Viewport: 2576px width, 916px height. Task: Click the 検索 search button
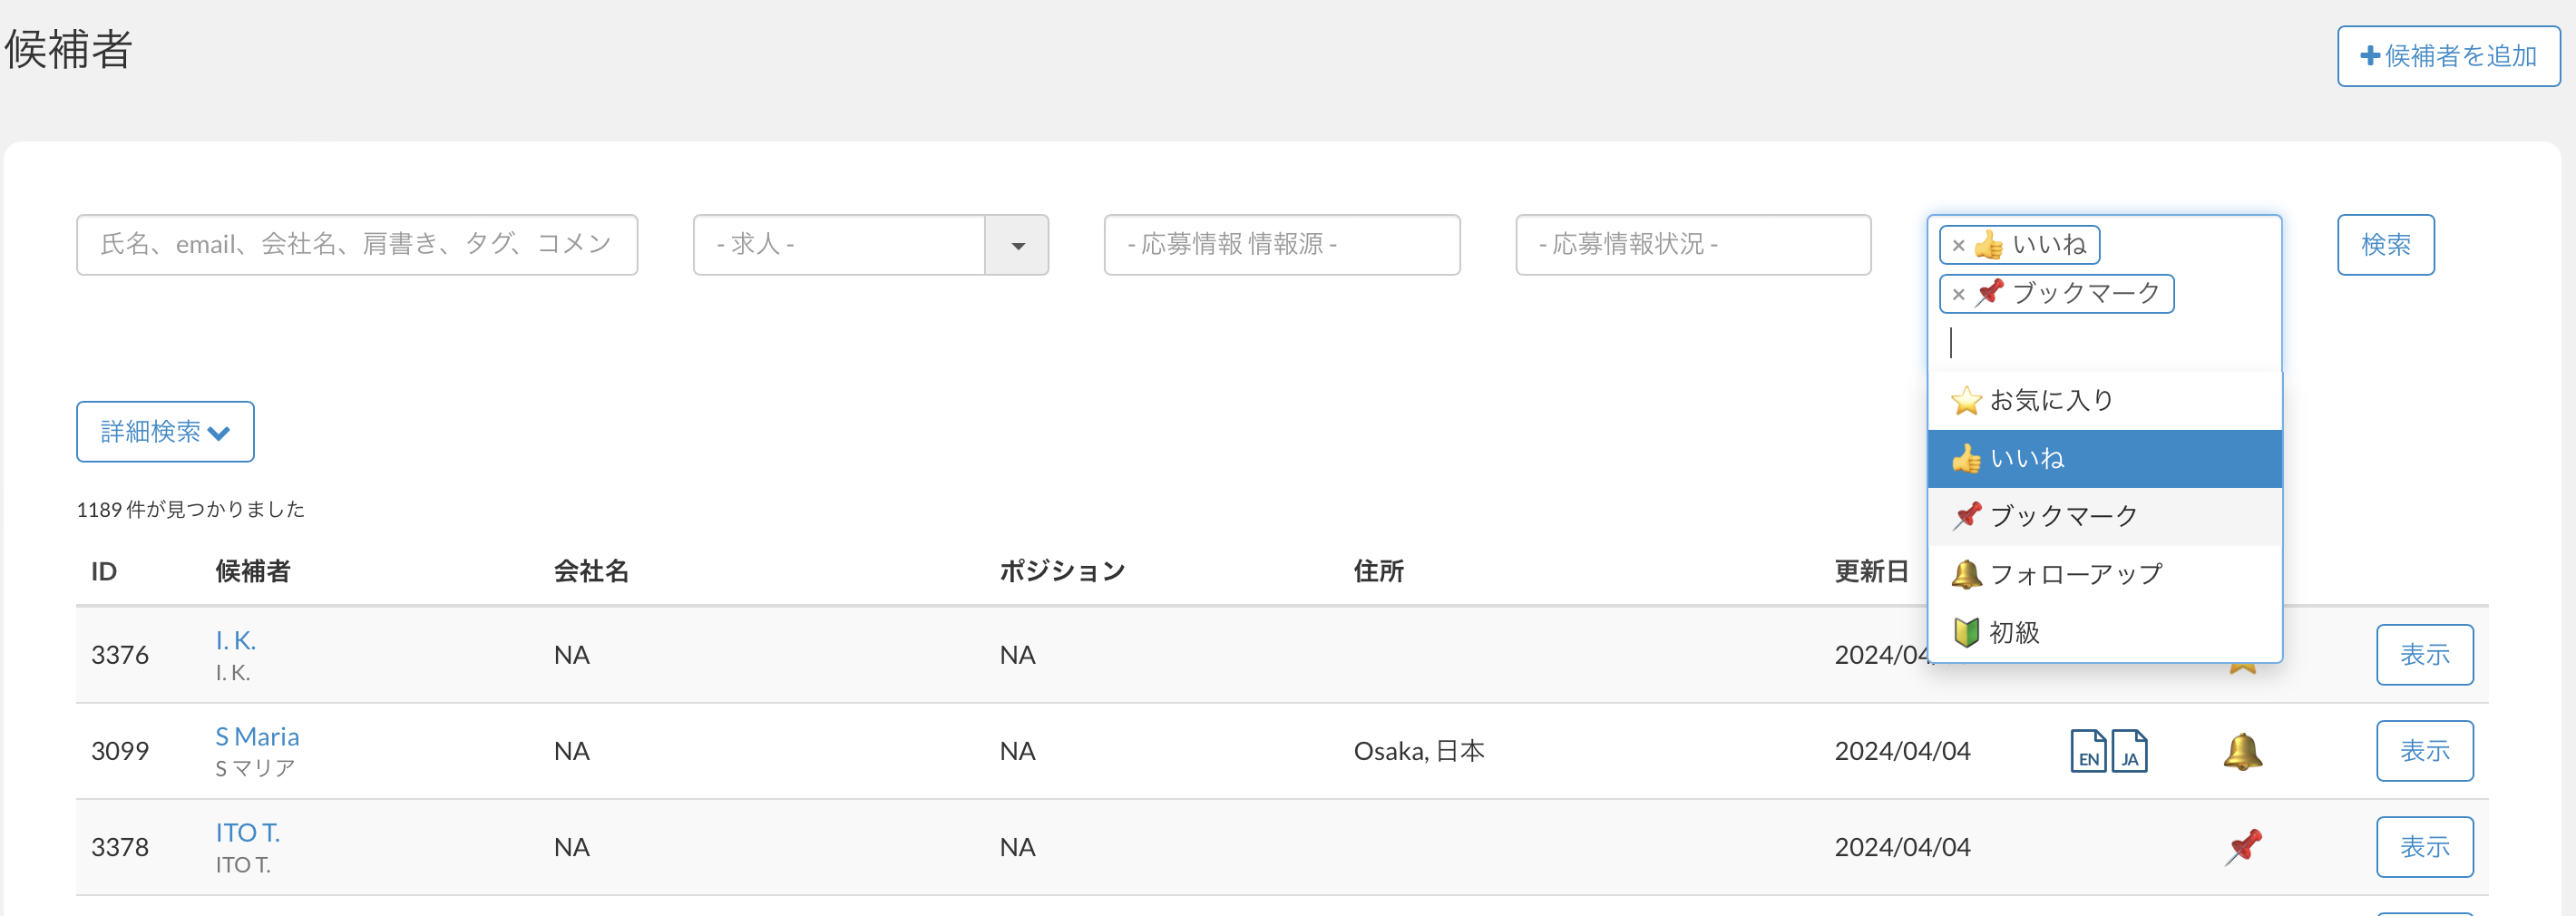click(2385, 245)
